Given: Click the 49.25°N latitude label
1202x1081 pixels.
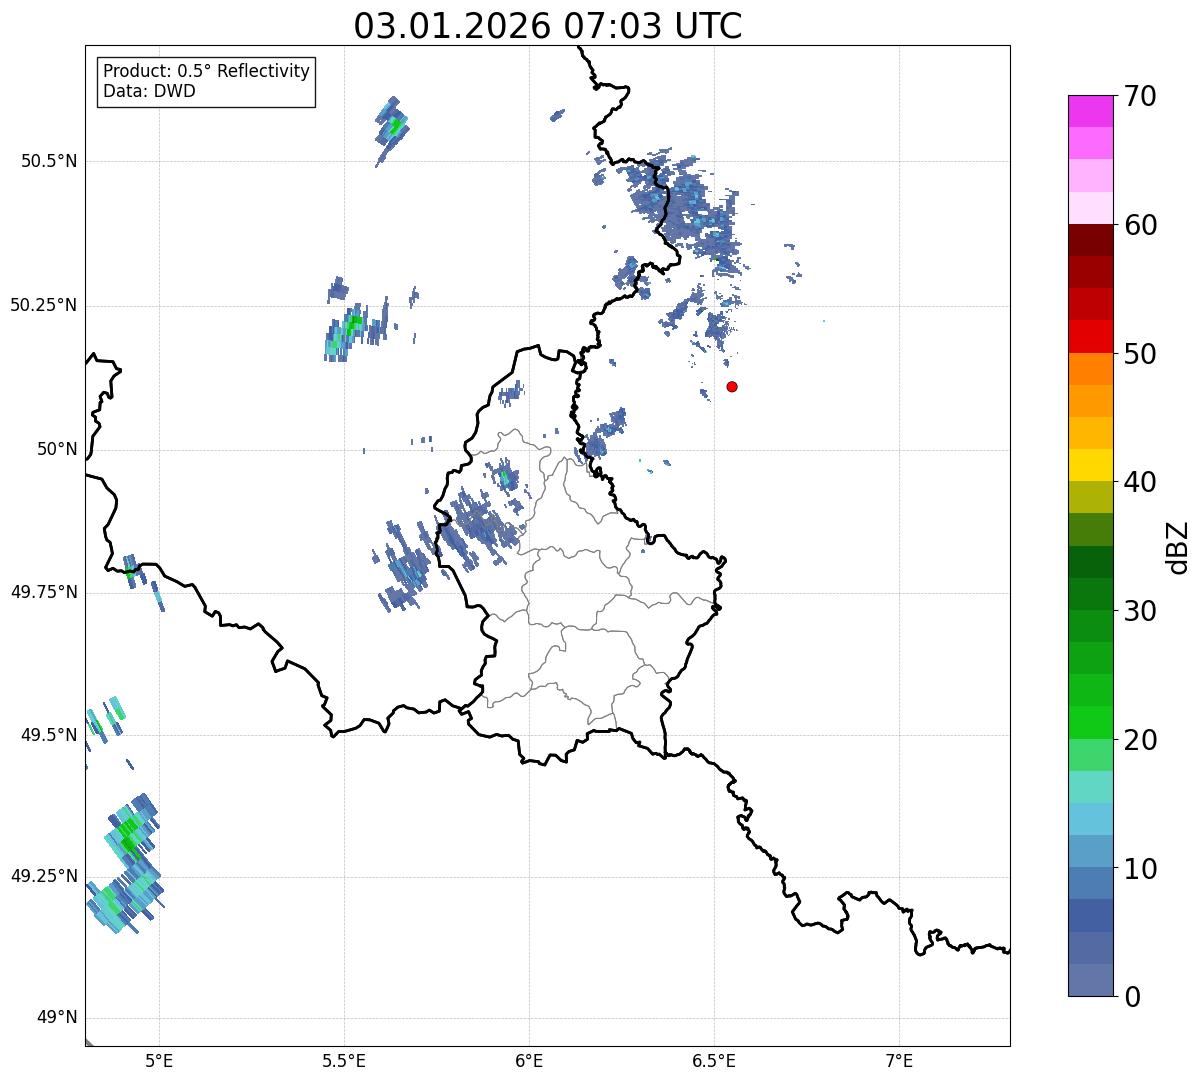Looking at the screenshot, I should tap(43, 876).
